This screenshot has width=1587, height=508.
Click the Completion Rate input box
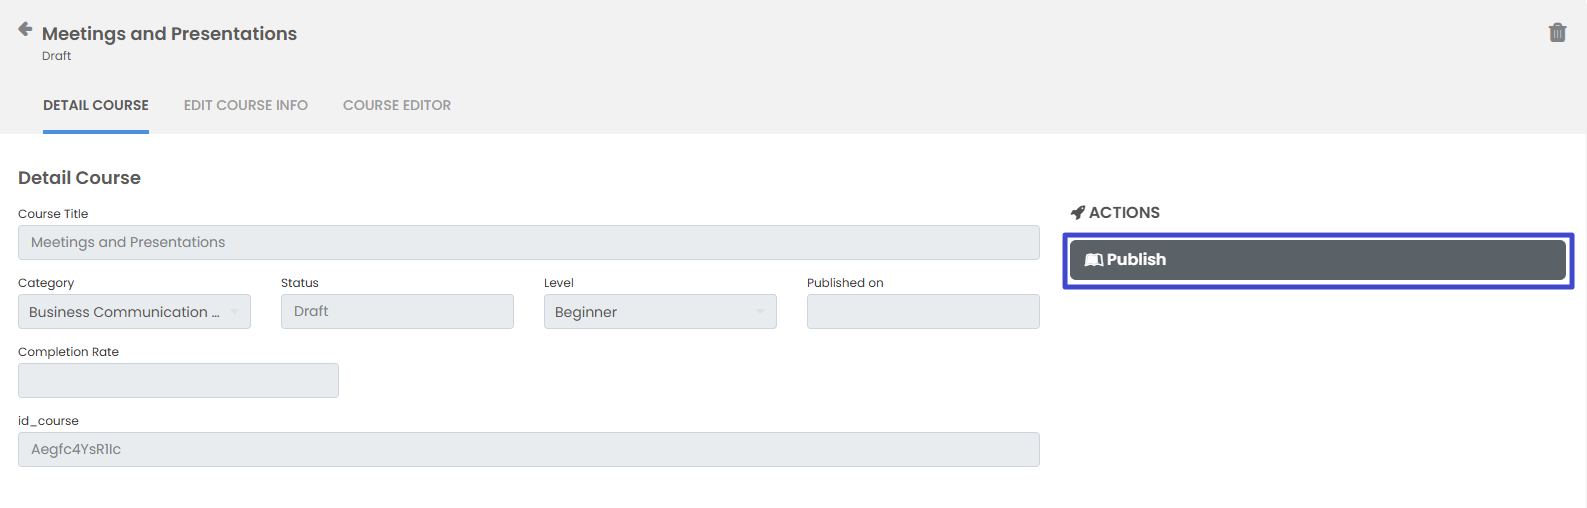(x=178, y=381)
